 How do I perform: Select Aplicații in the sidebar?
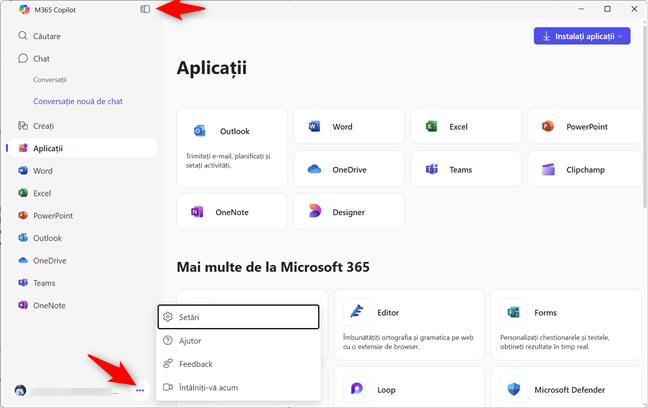click(x=83, y=148)
